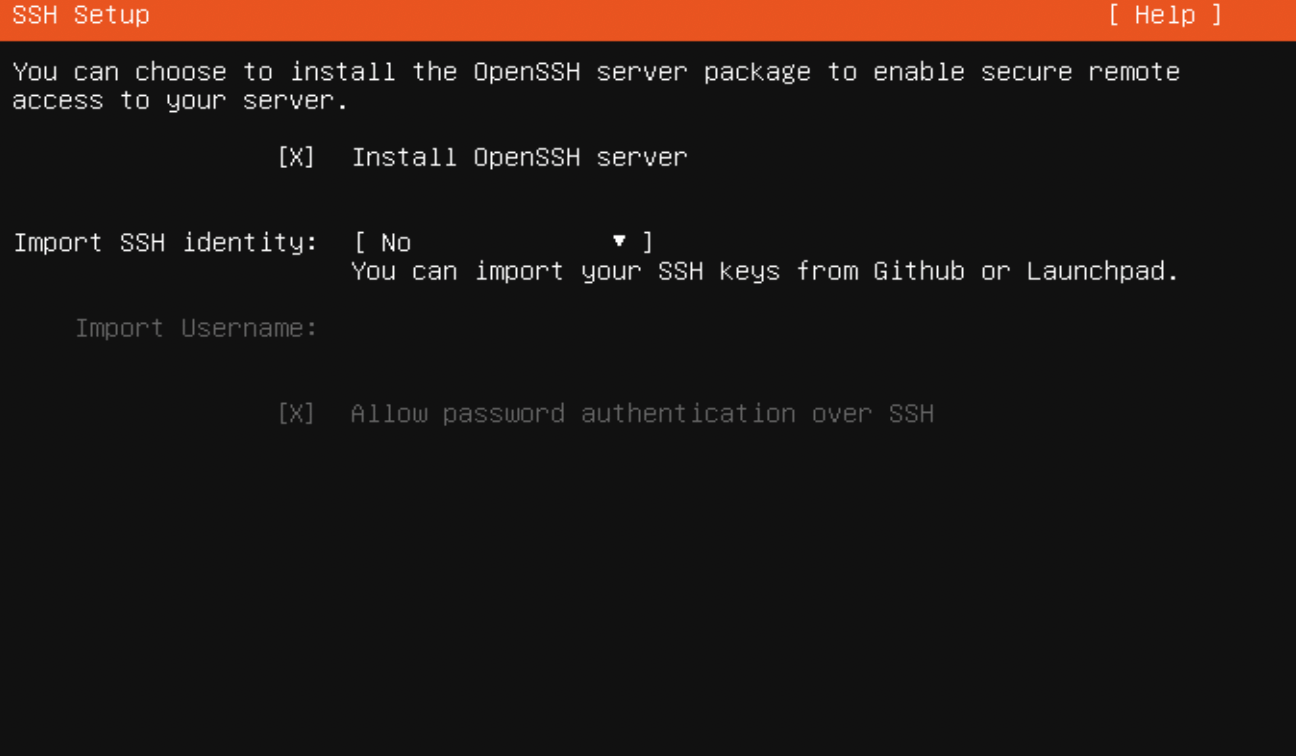This screenshot has height=756, width=1296.
Task: Click the "Import Username:" label
Action: 196,328
